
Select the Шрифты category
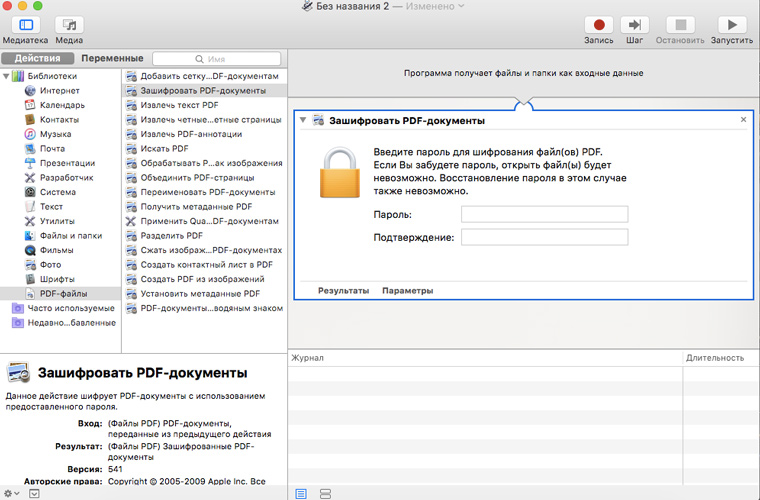[x=57, y=280]
